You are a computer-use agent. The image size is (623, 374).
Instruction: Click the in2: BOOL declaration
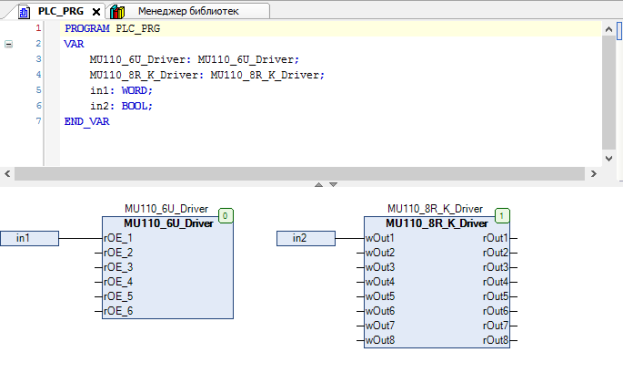click(121, 106)
